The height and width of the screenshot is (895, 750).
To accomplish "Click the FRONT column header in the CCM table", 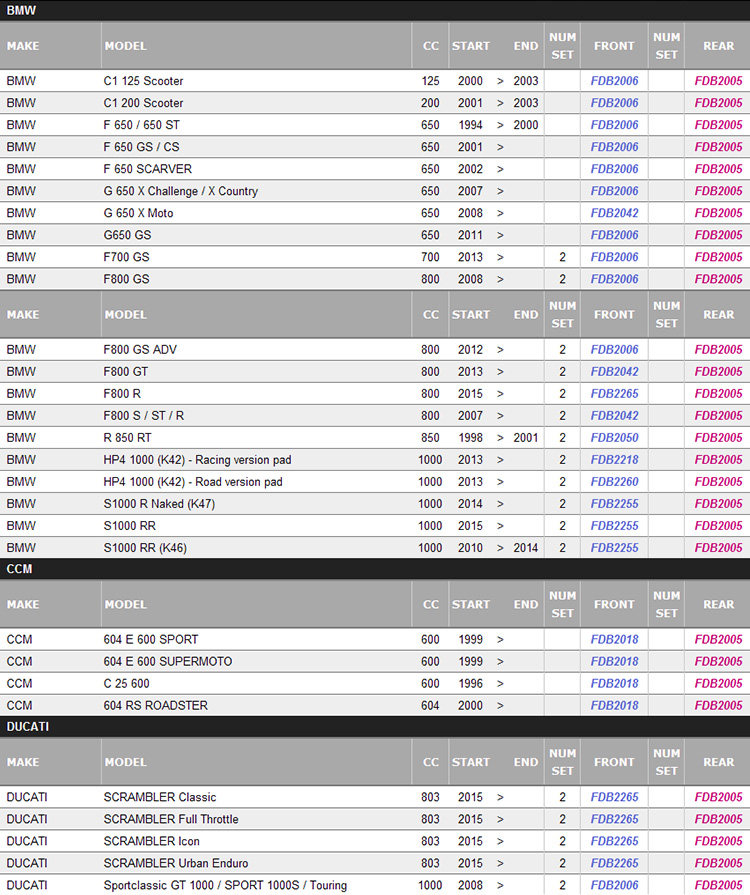I will [614, 604].
